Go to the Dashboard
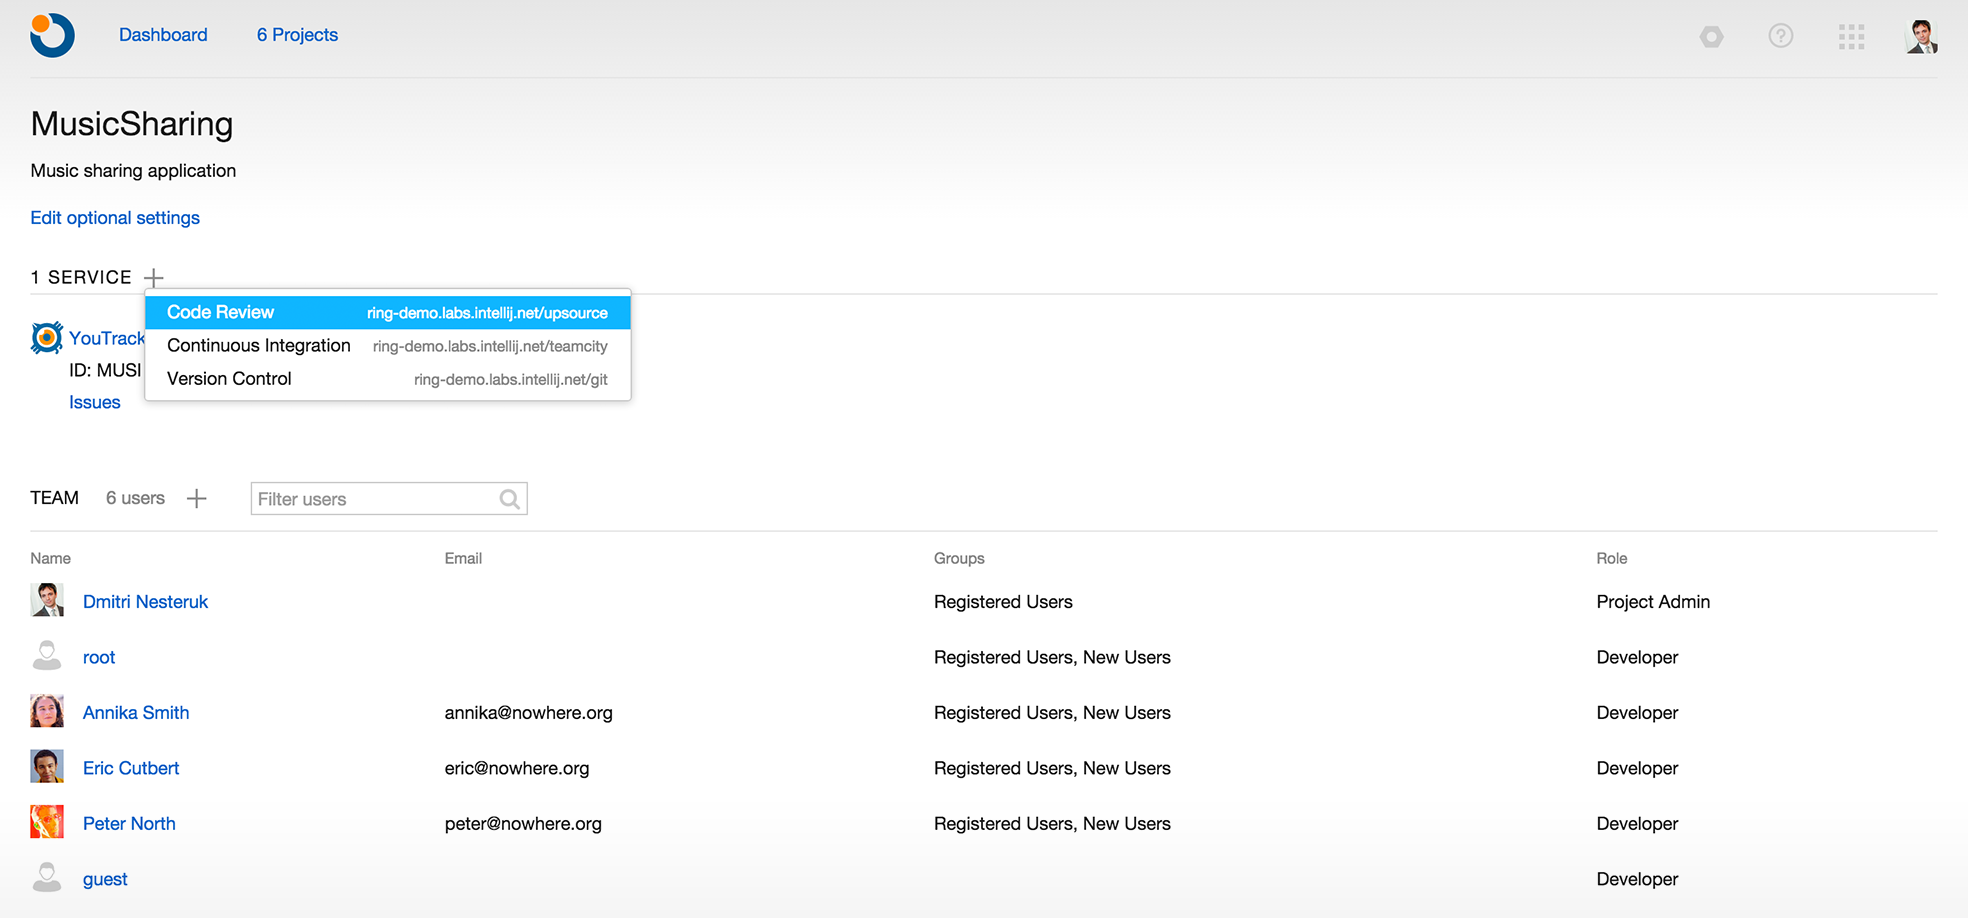1968x918 pixels. [x=163, y=35]
